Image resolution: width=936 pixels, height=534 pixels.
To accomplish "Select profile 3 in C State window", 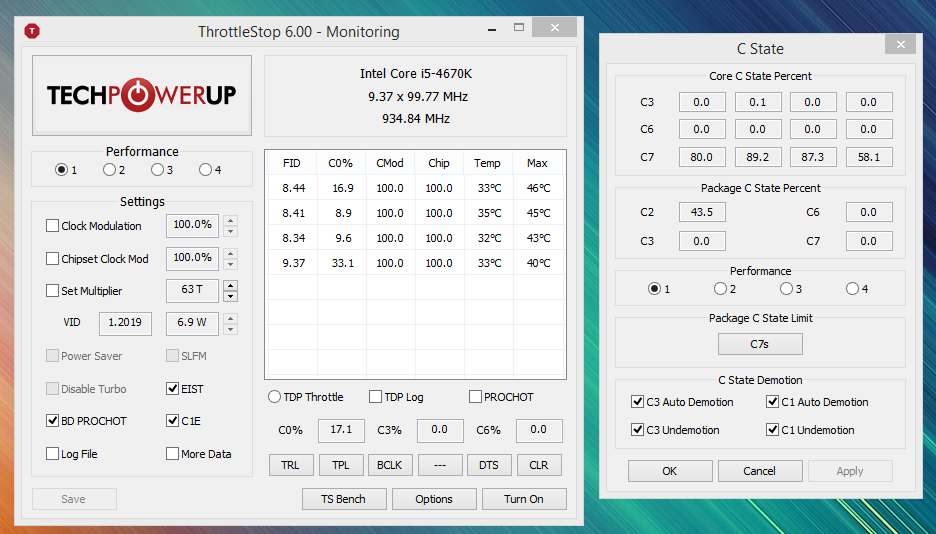I will [x=786, y=289].
